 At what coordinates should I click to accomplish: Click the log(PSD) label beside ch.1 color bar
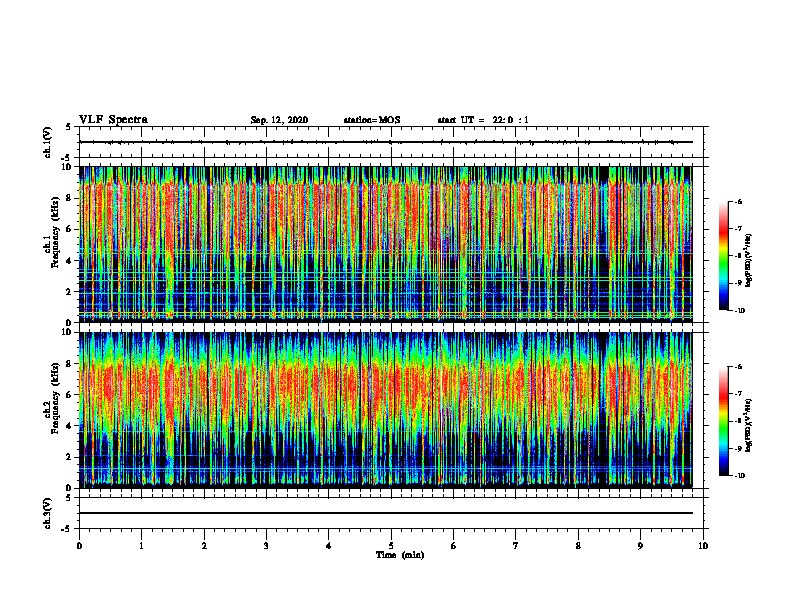point(749,261)
